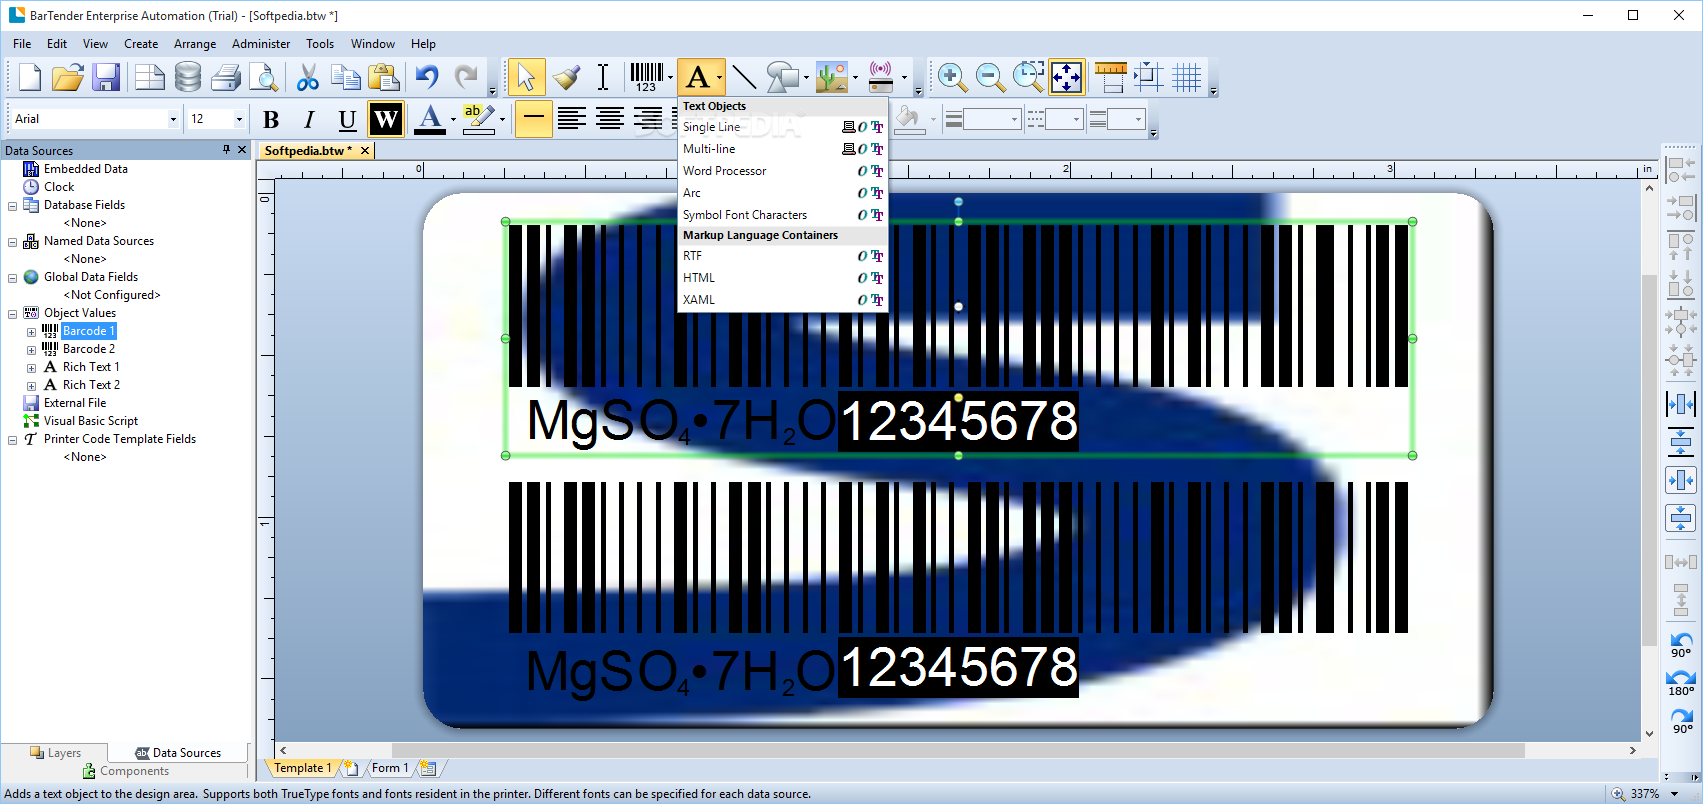The height and width of the screenshot is (804, 1703).
Task: Copy selection with the copy icon
Action: [x=346, y=77]
